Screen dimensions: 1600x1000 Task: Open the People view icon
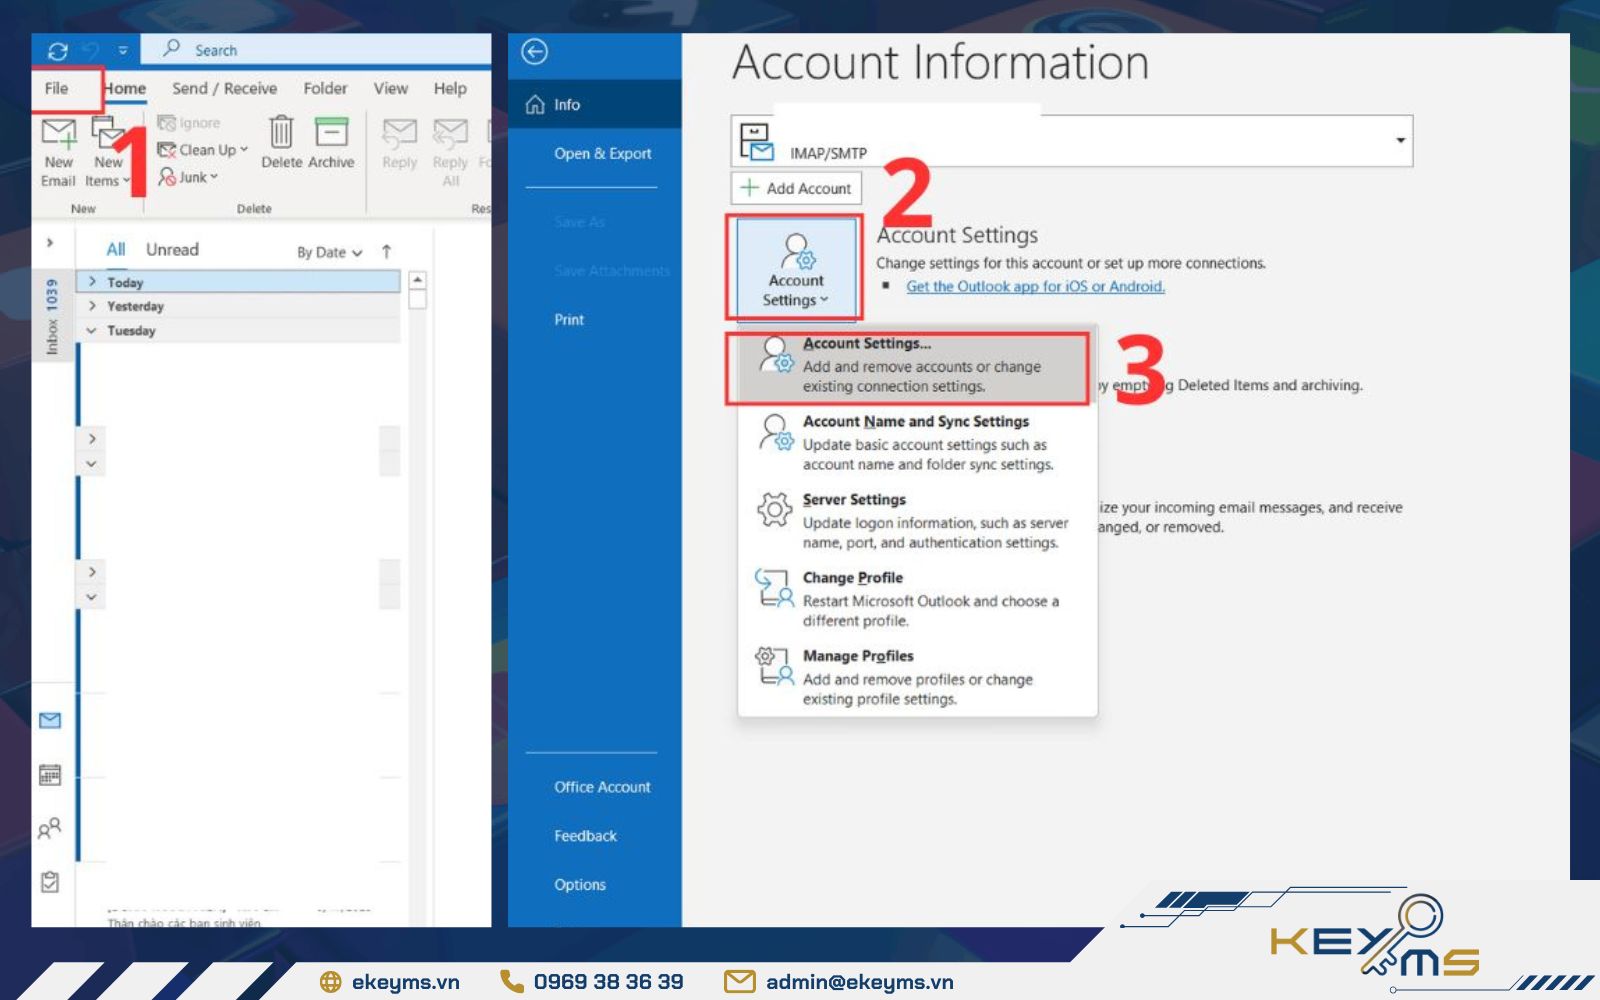pos(49,828)
